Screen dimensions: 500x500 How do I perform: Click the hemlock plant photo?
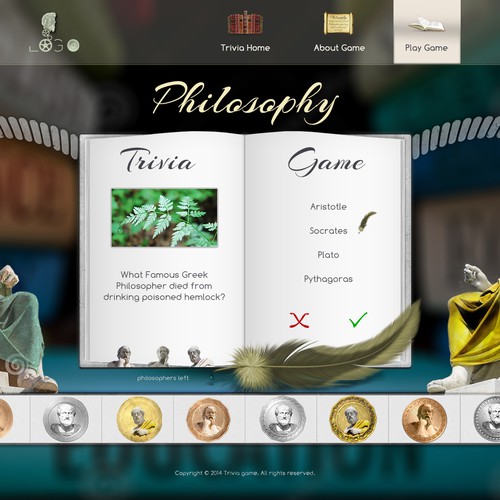164,218
